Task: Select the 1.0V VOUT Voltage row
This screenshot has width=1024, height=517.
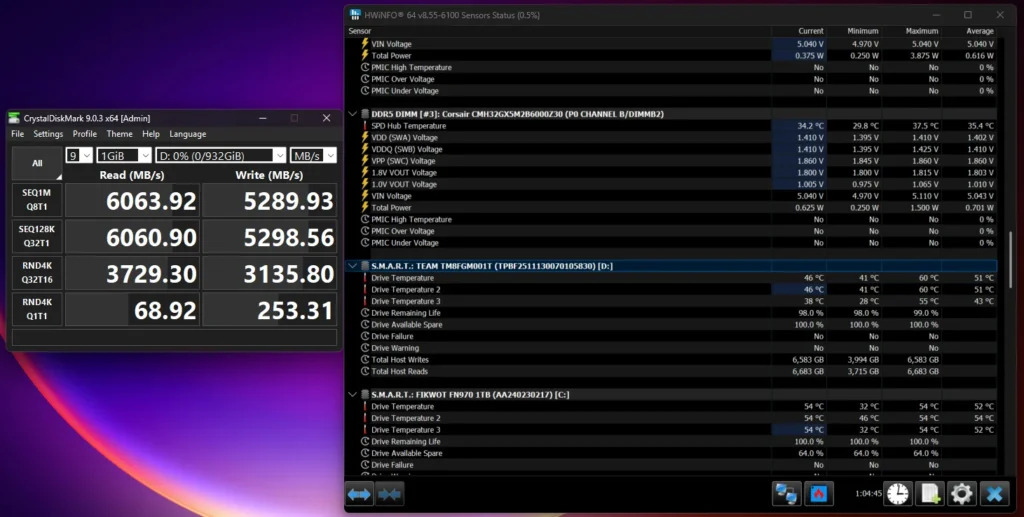Action: [671, 184]
